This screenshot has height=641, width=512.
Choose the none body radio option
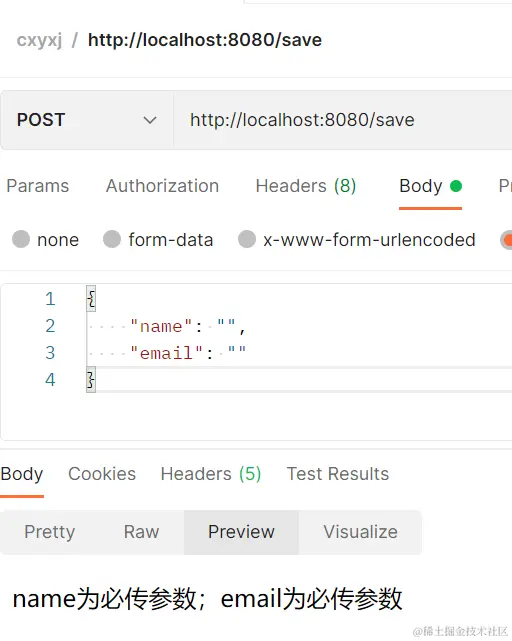[x=21, y=239]
